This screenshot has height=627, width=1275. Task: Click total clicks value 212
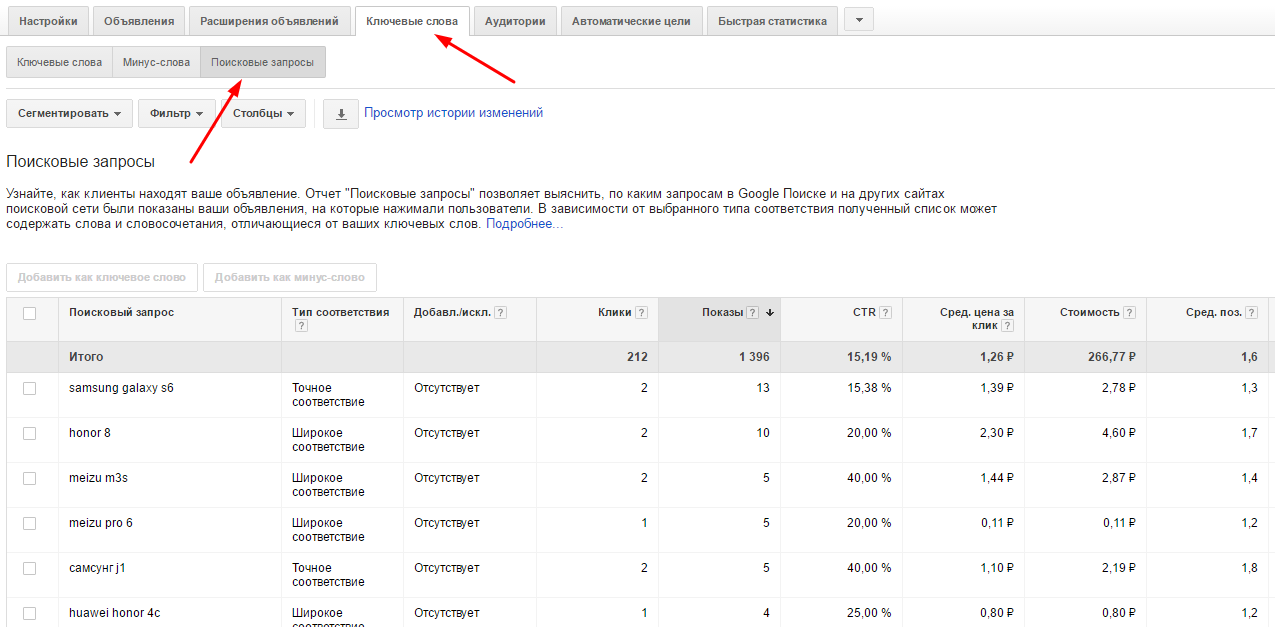click(637, 357)
